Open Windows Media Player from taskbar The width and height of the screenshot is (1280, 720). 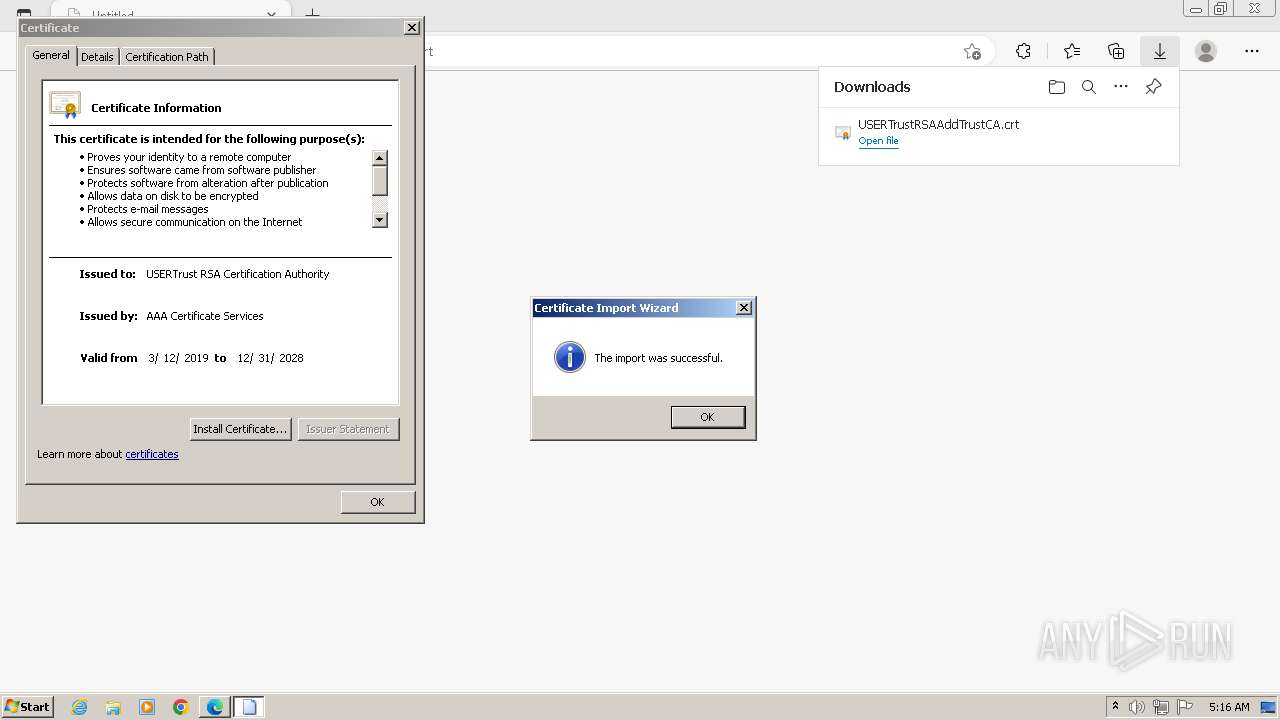point(147,707)
